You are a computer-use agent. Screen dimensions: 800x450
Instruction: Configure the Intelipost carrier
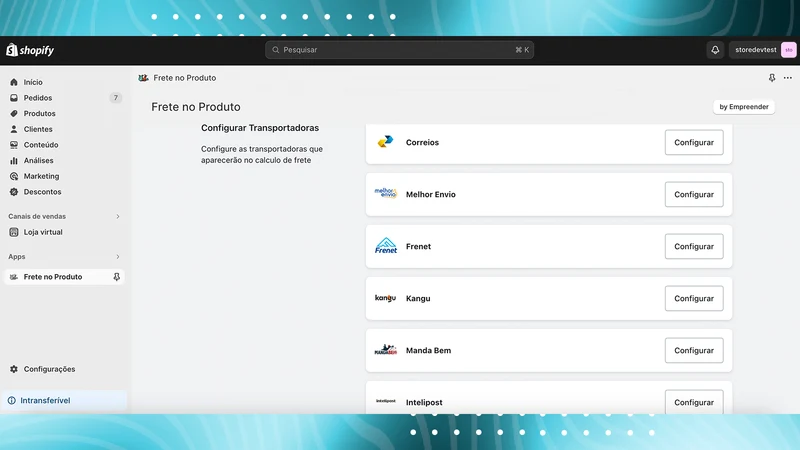(694, 402)
